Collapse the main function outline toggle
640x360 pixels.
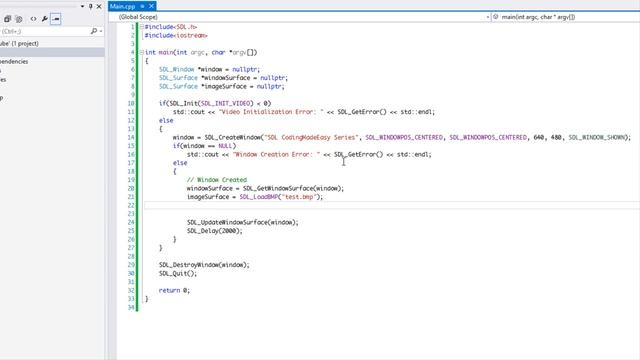tap(142, 52)
